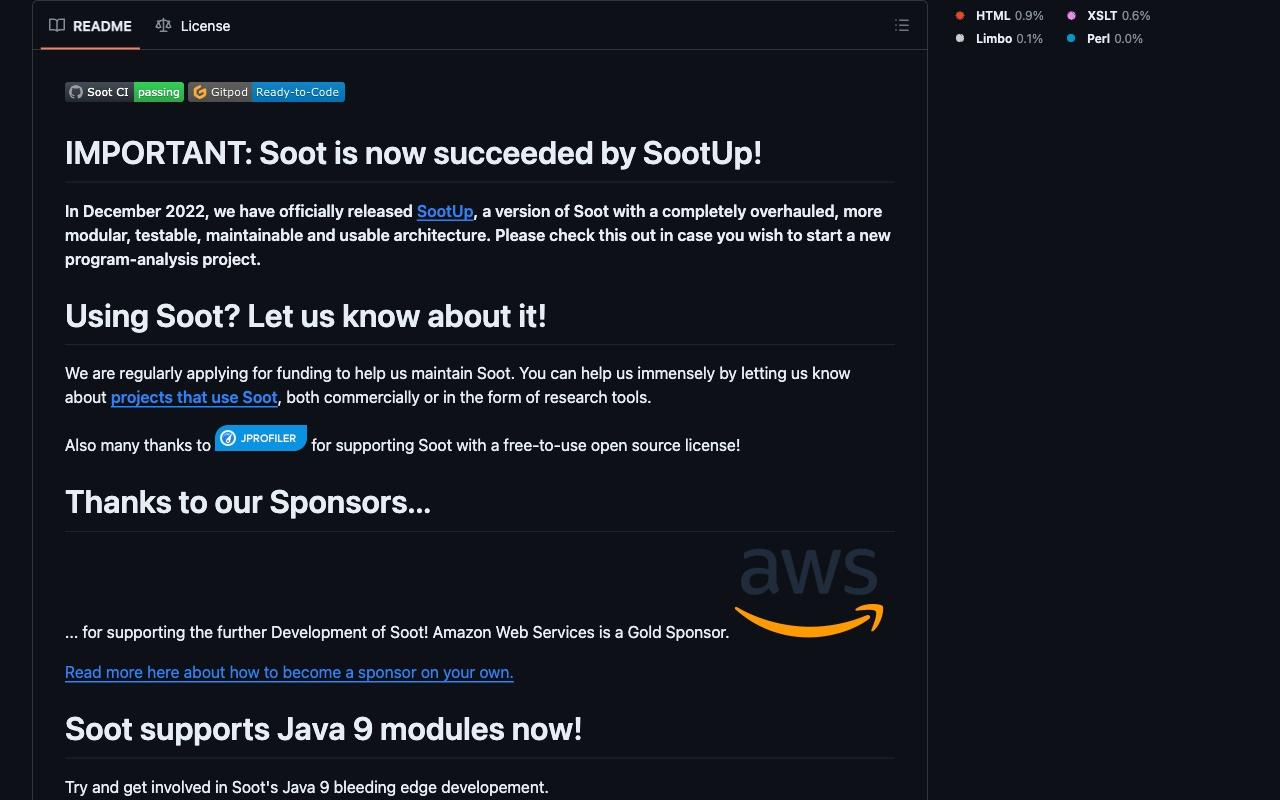Click the Soot CI passing badge
Screen dimensions: 1280x800
[x=125, y=92]
